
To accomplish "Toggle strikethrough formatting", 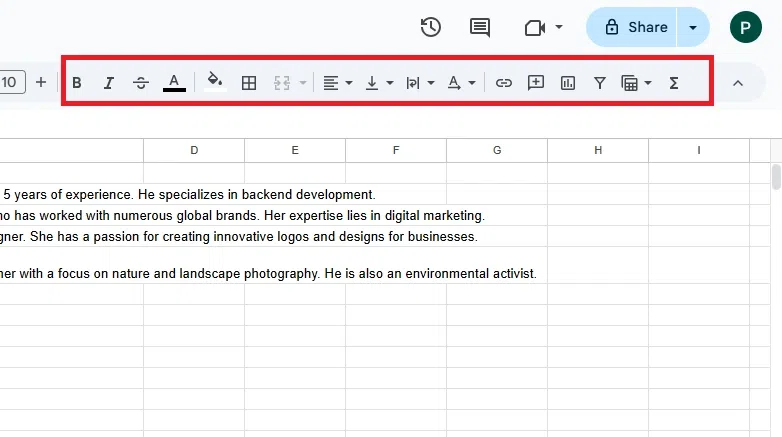I will [141, 83].
